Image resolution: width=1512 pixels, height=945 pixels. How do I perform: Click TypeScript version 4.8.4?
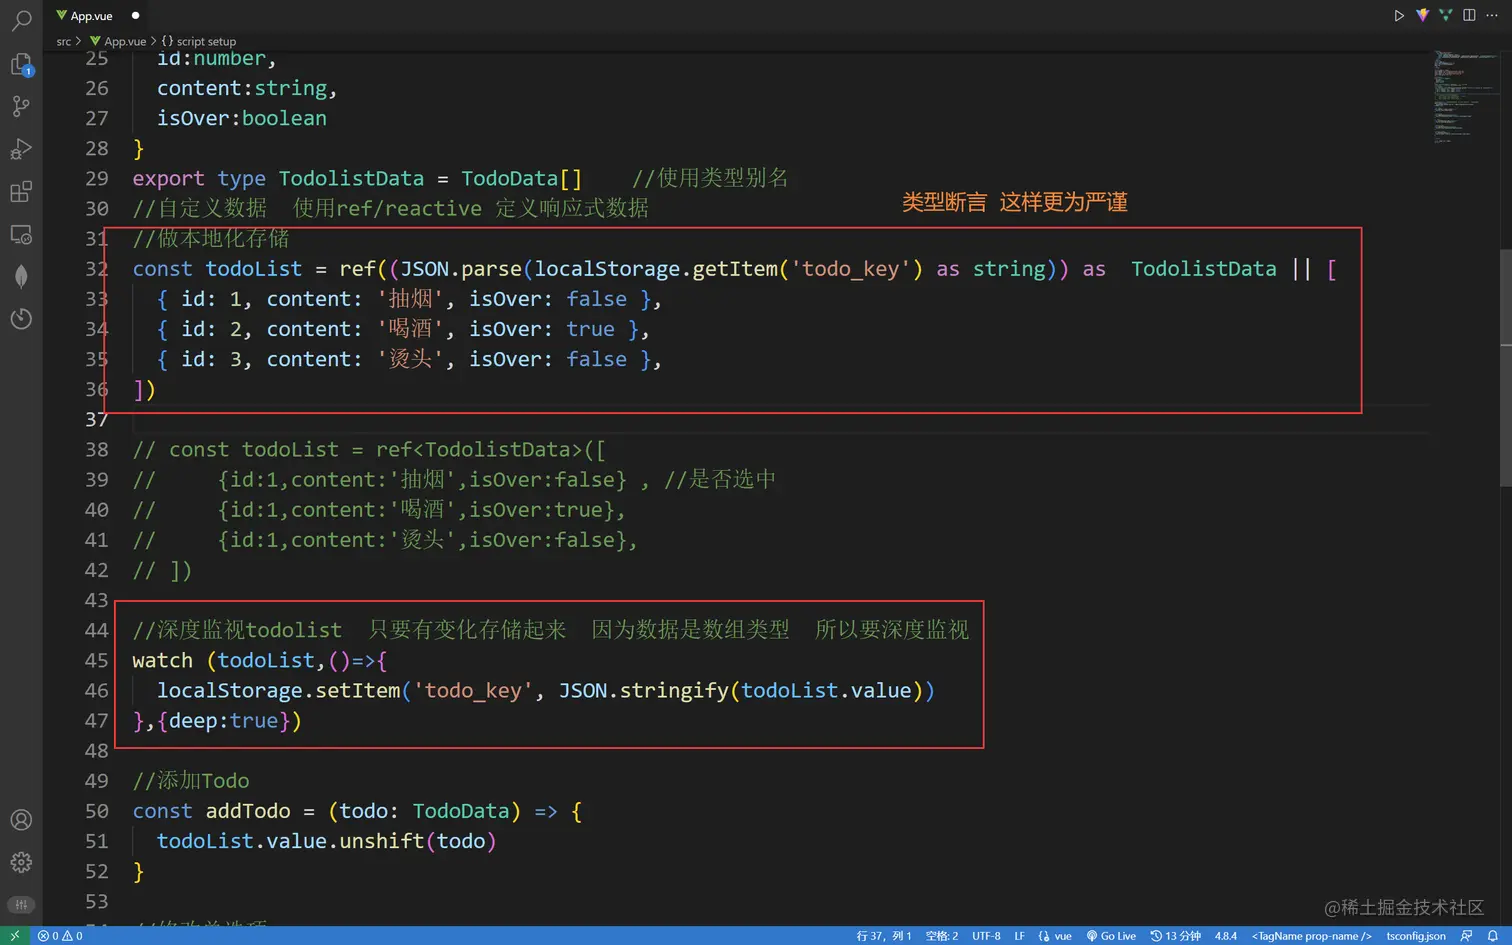[1226, 936]
